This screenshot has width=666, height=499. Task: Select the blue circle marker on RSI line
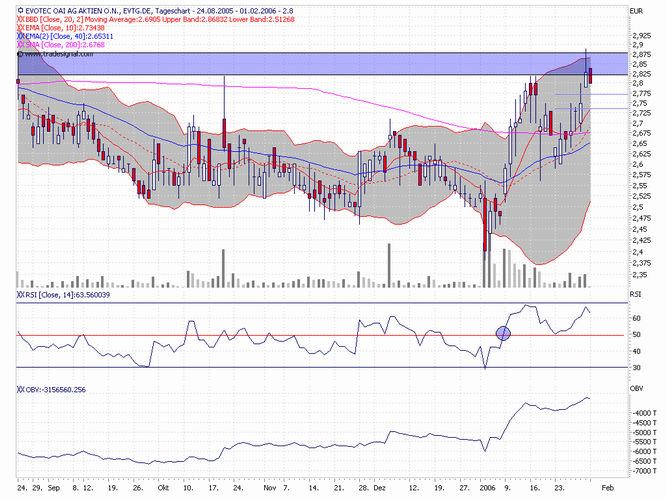[x=504, y=333]
